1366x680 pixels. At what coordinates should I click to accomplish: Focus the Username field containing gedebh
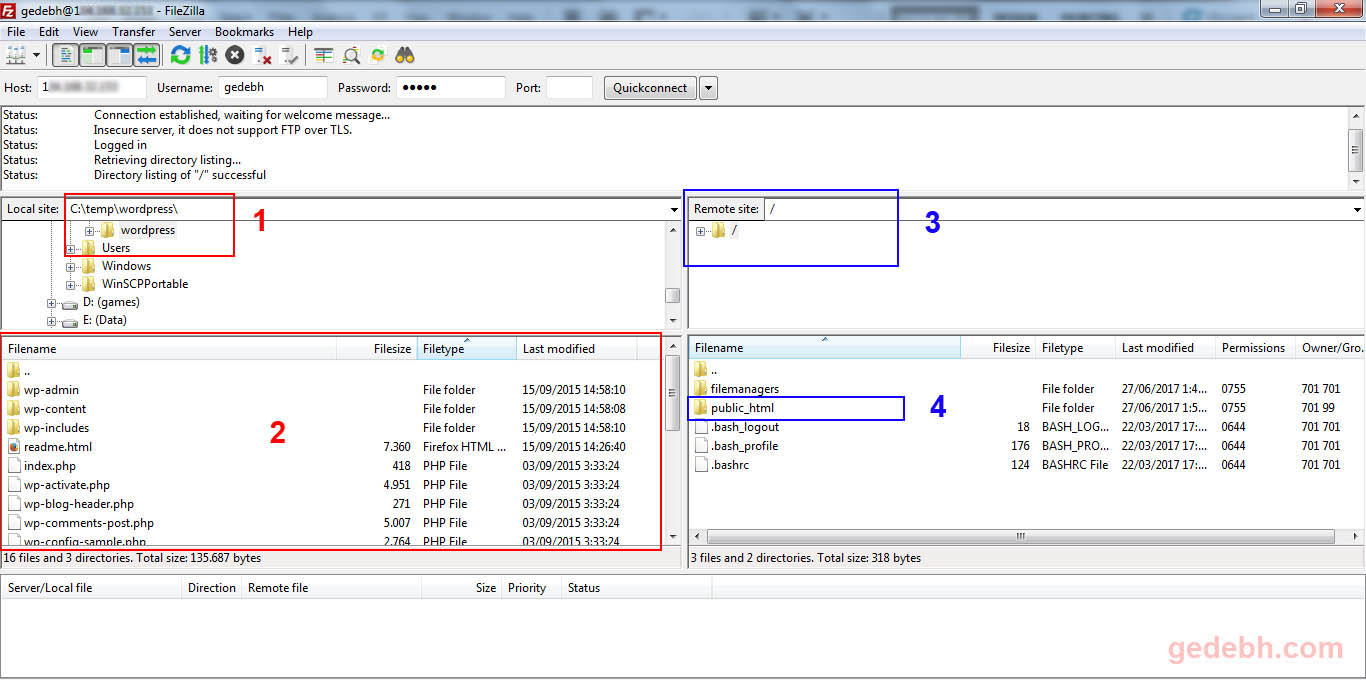point(272,88)
